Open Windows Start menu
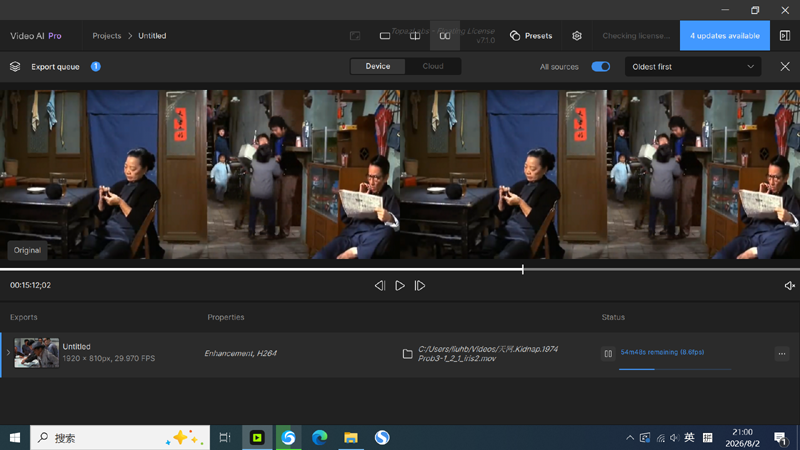 [x=15, y=438]
